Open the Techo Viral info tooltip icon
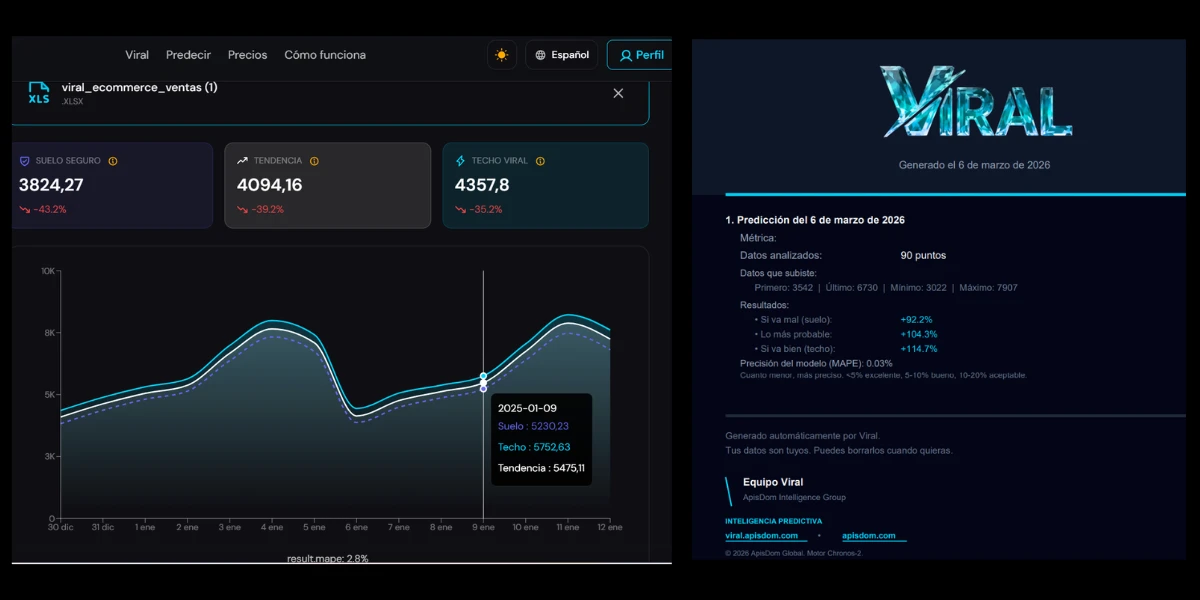The image size is (1200, 600). [540, 159]
